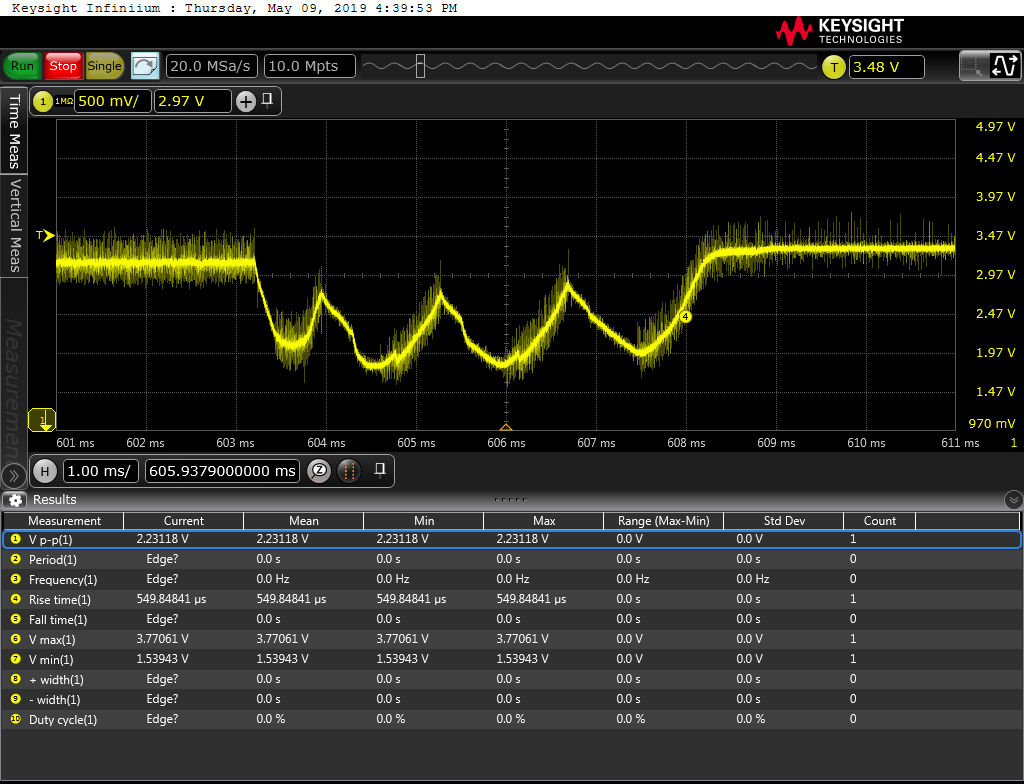Open the Time Meas side tab
Image resolution: width=1024 pixels, height=784 pixels.
pyautogui.click(x=14, y=130)
